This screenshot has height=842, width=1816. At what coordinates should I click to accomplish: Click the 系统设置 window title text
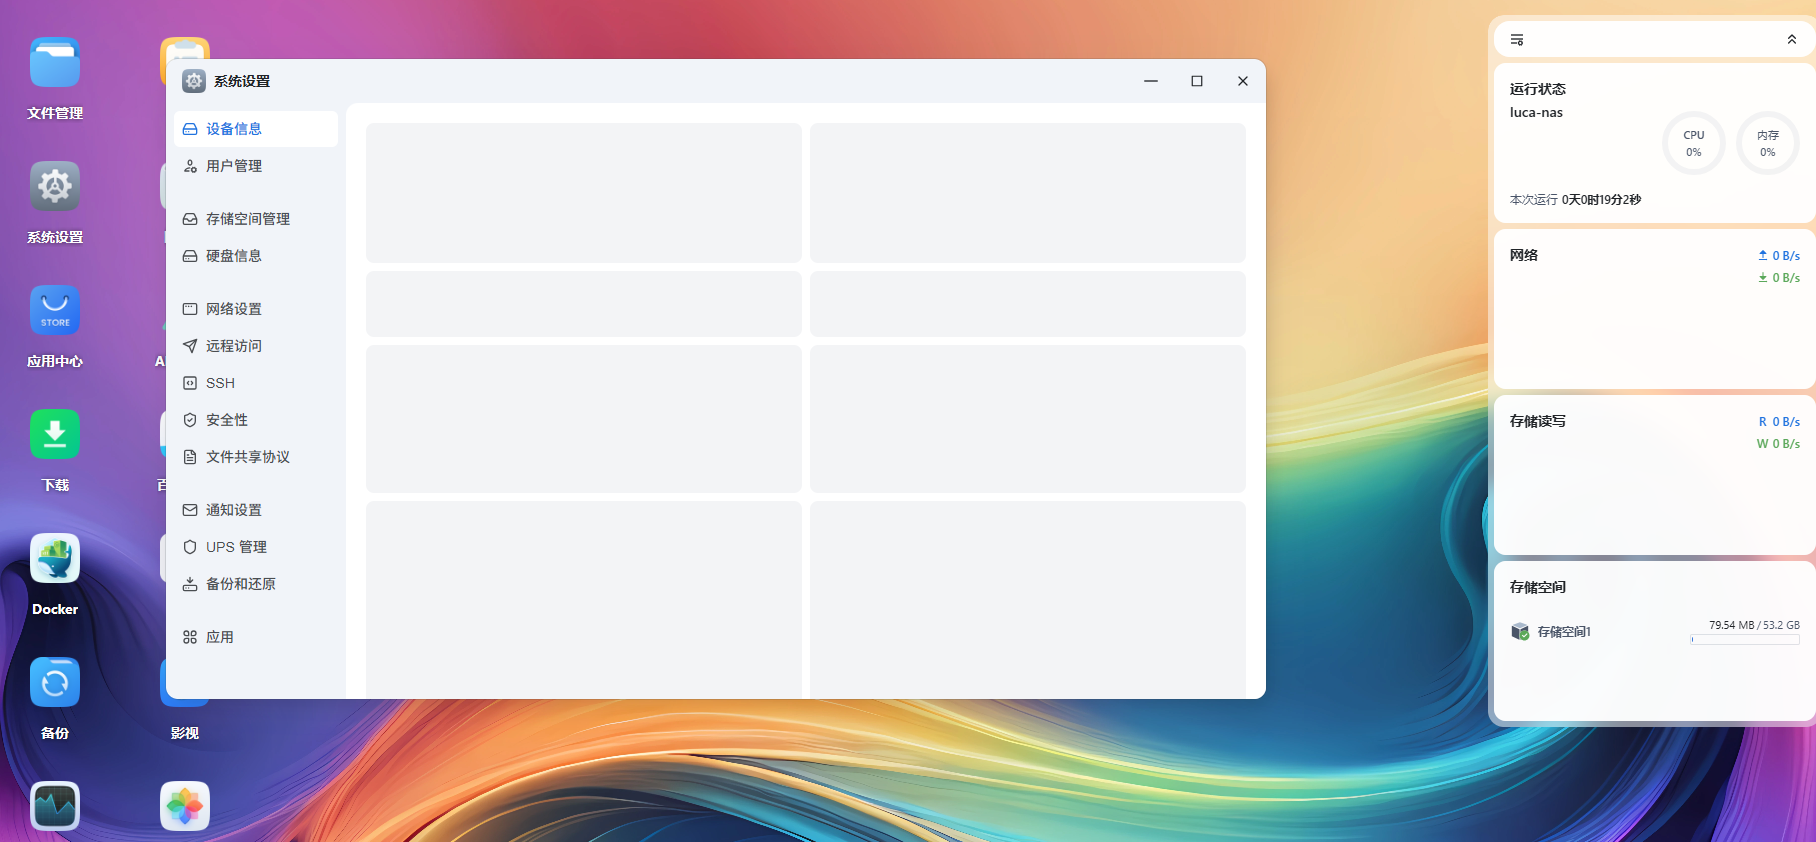pyautogui.click(x=242, y=81)
